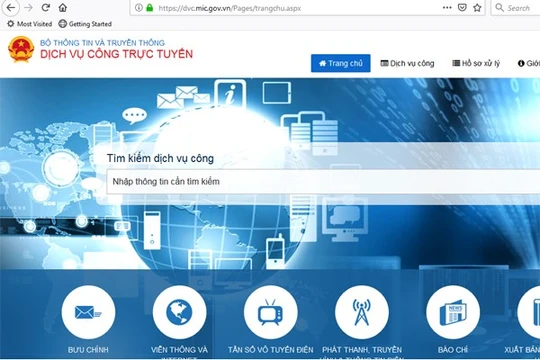Click the Nhập thông tin cần tìm kiếm field

click(x=323, y=182)
